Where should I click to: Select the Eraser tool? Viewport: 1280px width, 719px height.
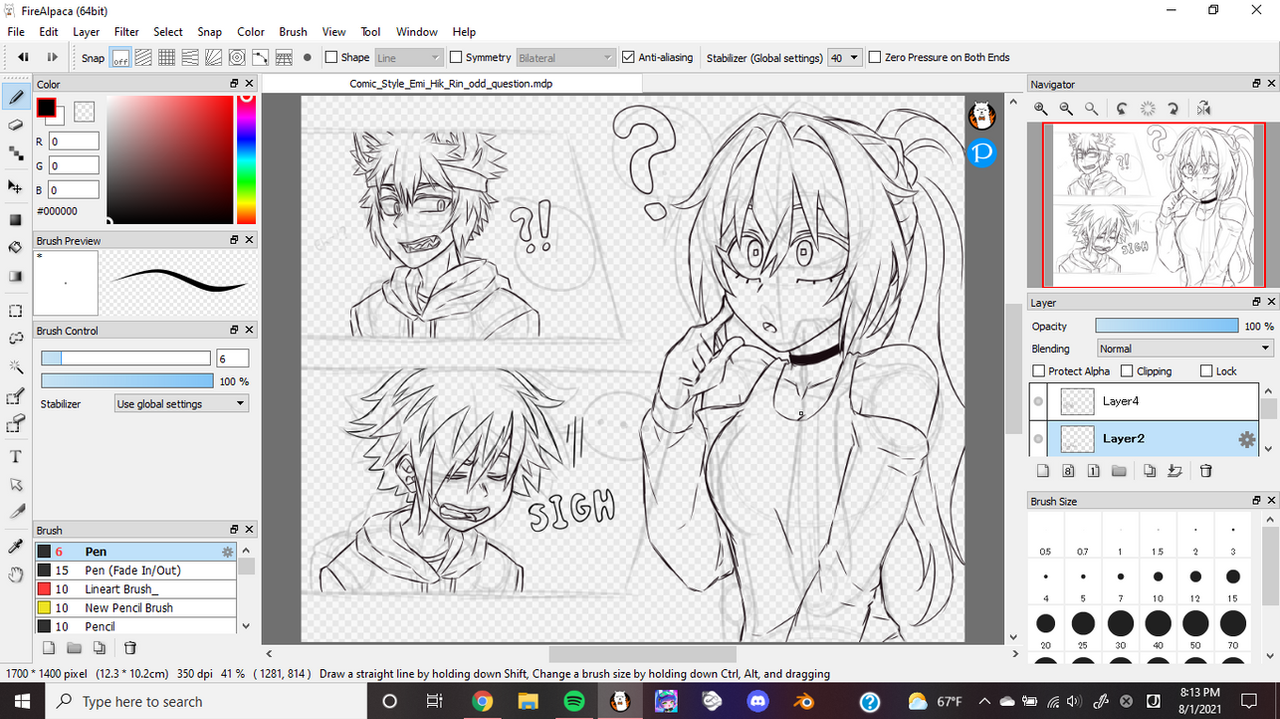point(16,125)
